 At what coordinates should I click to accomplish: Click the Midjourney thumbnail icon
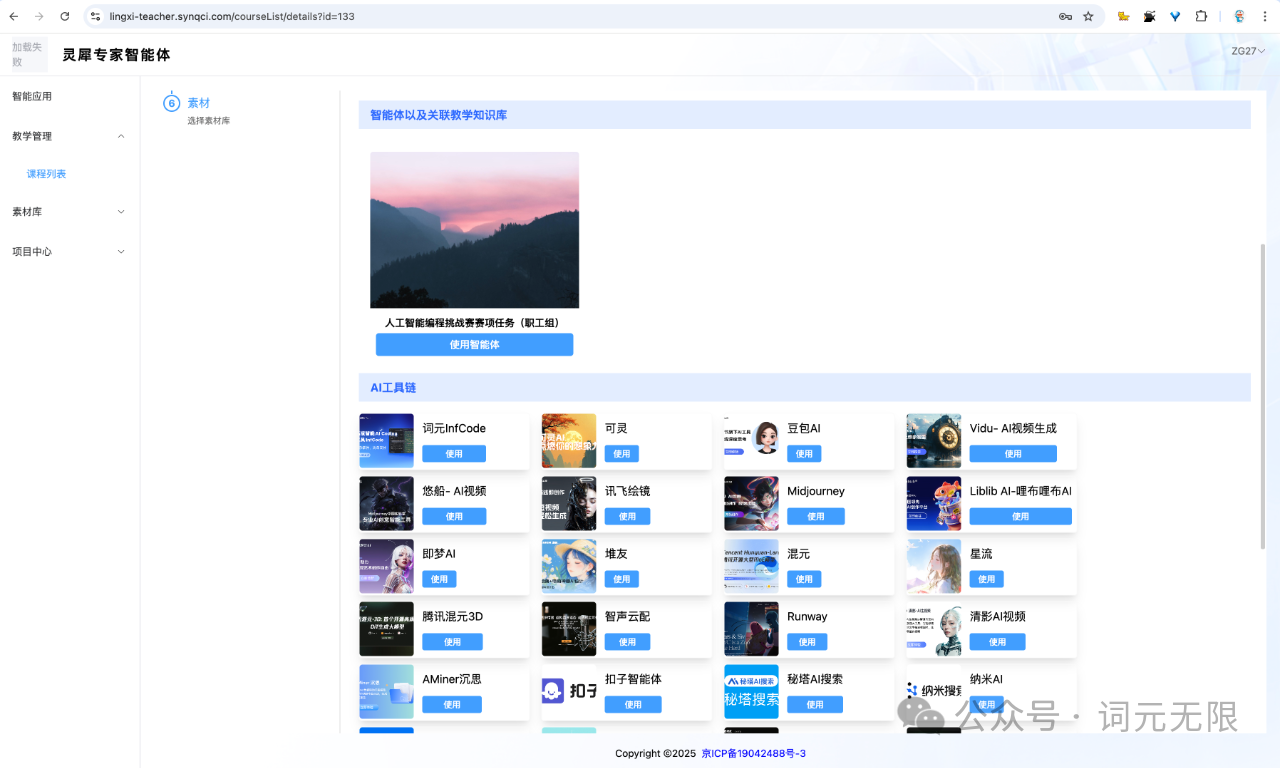751,503
